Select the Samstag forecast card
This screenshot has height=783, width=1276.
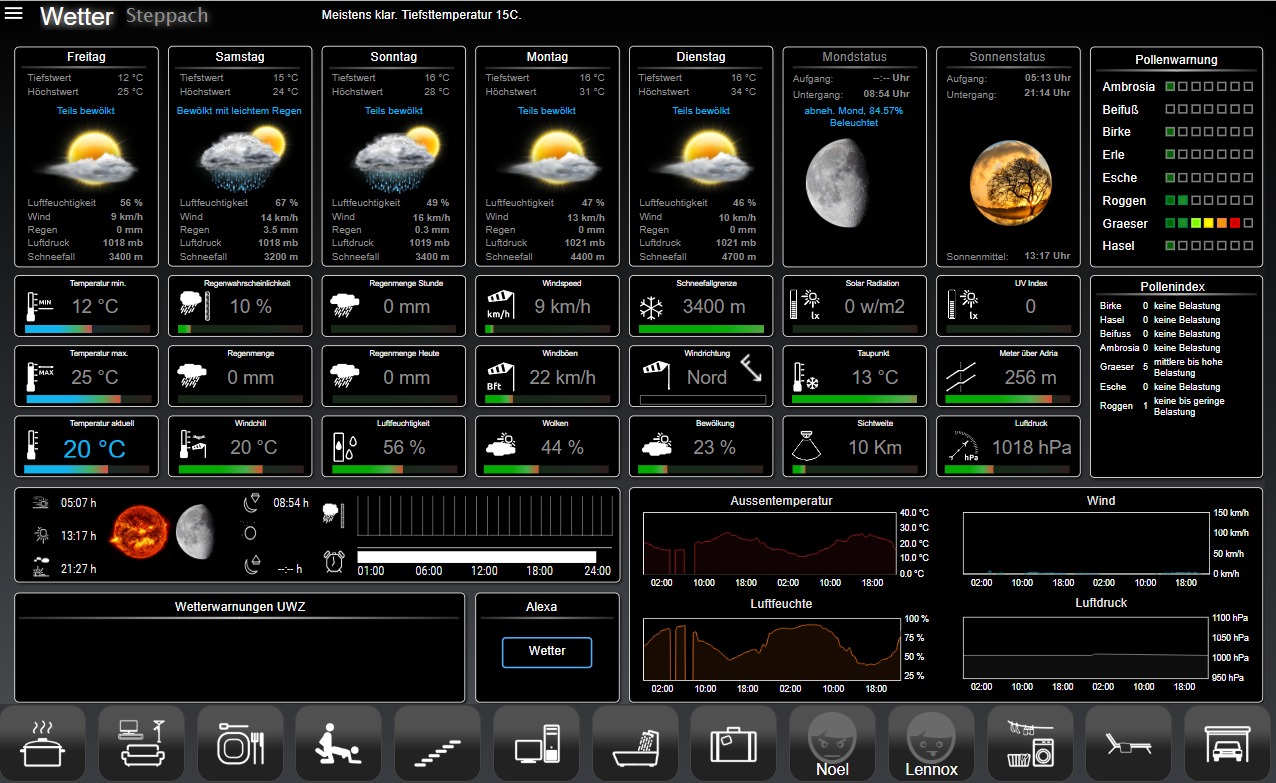click(239, 157)
